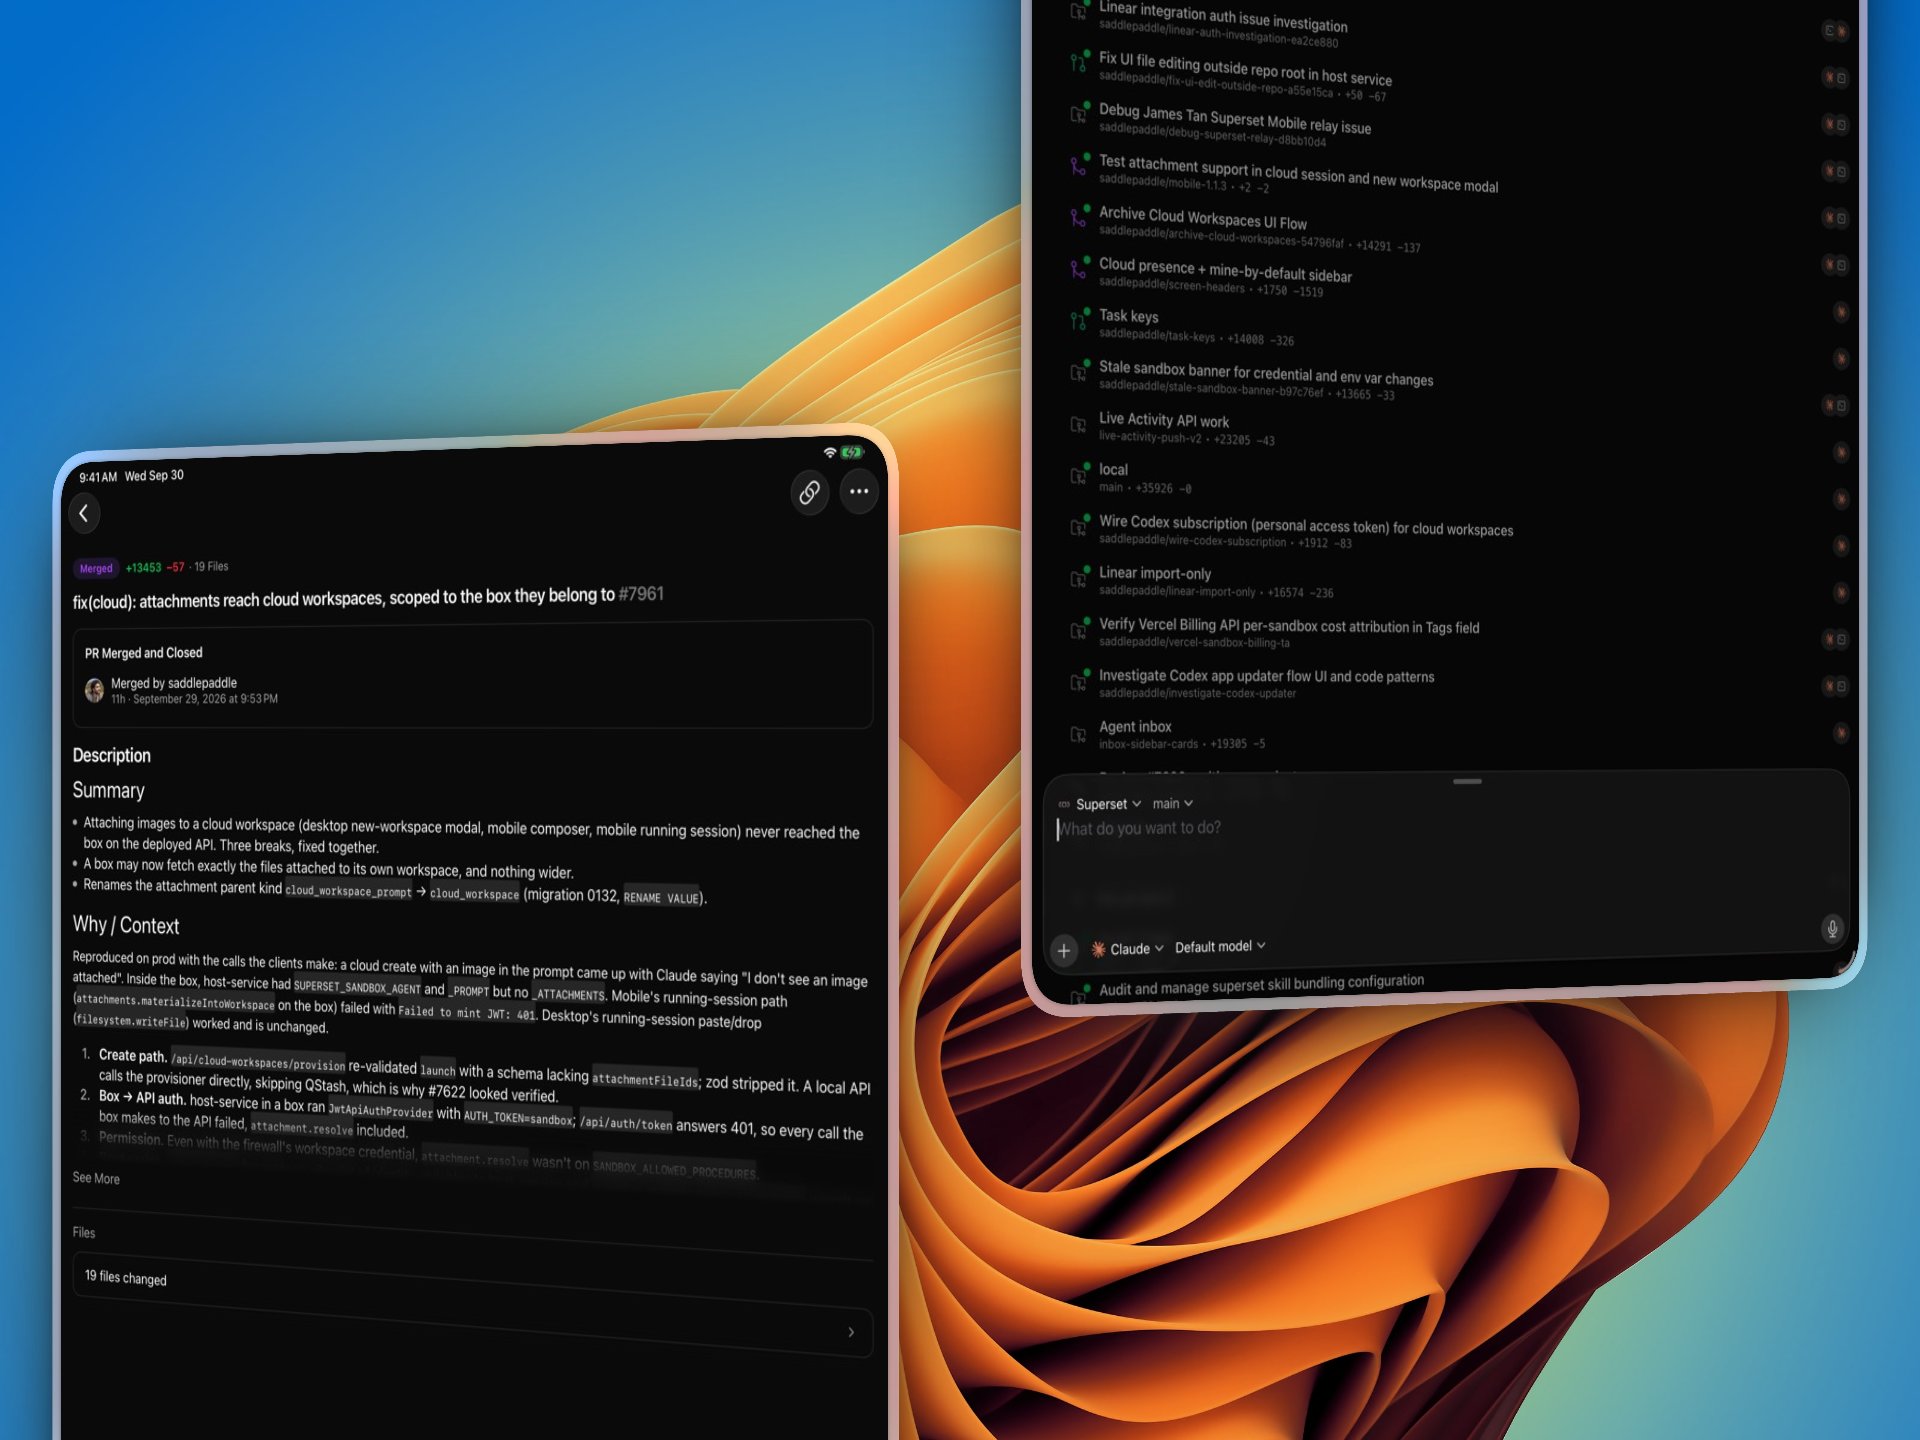This screenshot has width=1920, height=1440.
Task: Click the chevron on the files changed card
Action: (x=851, y=1332)
